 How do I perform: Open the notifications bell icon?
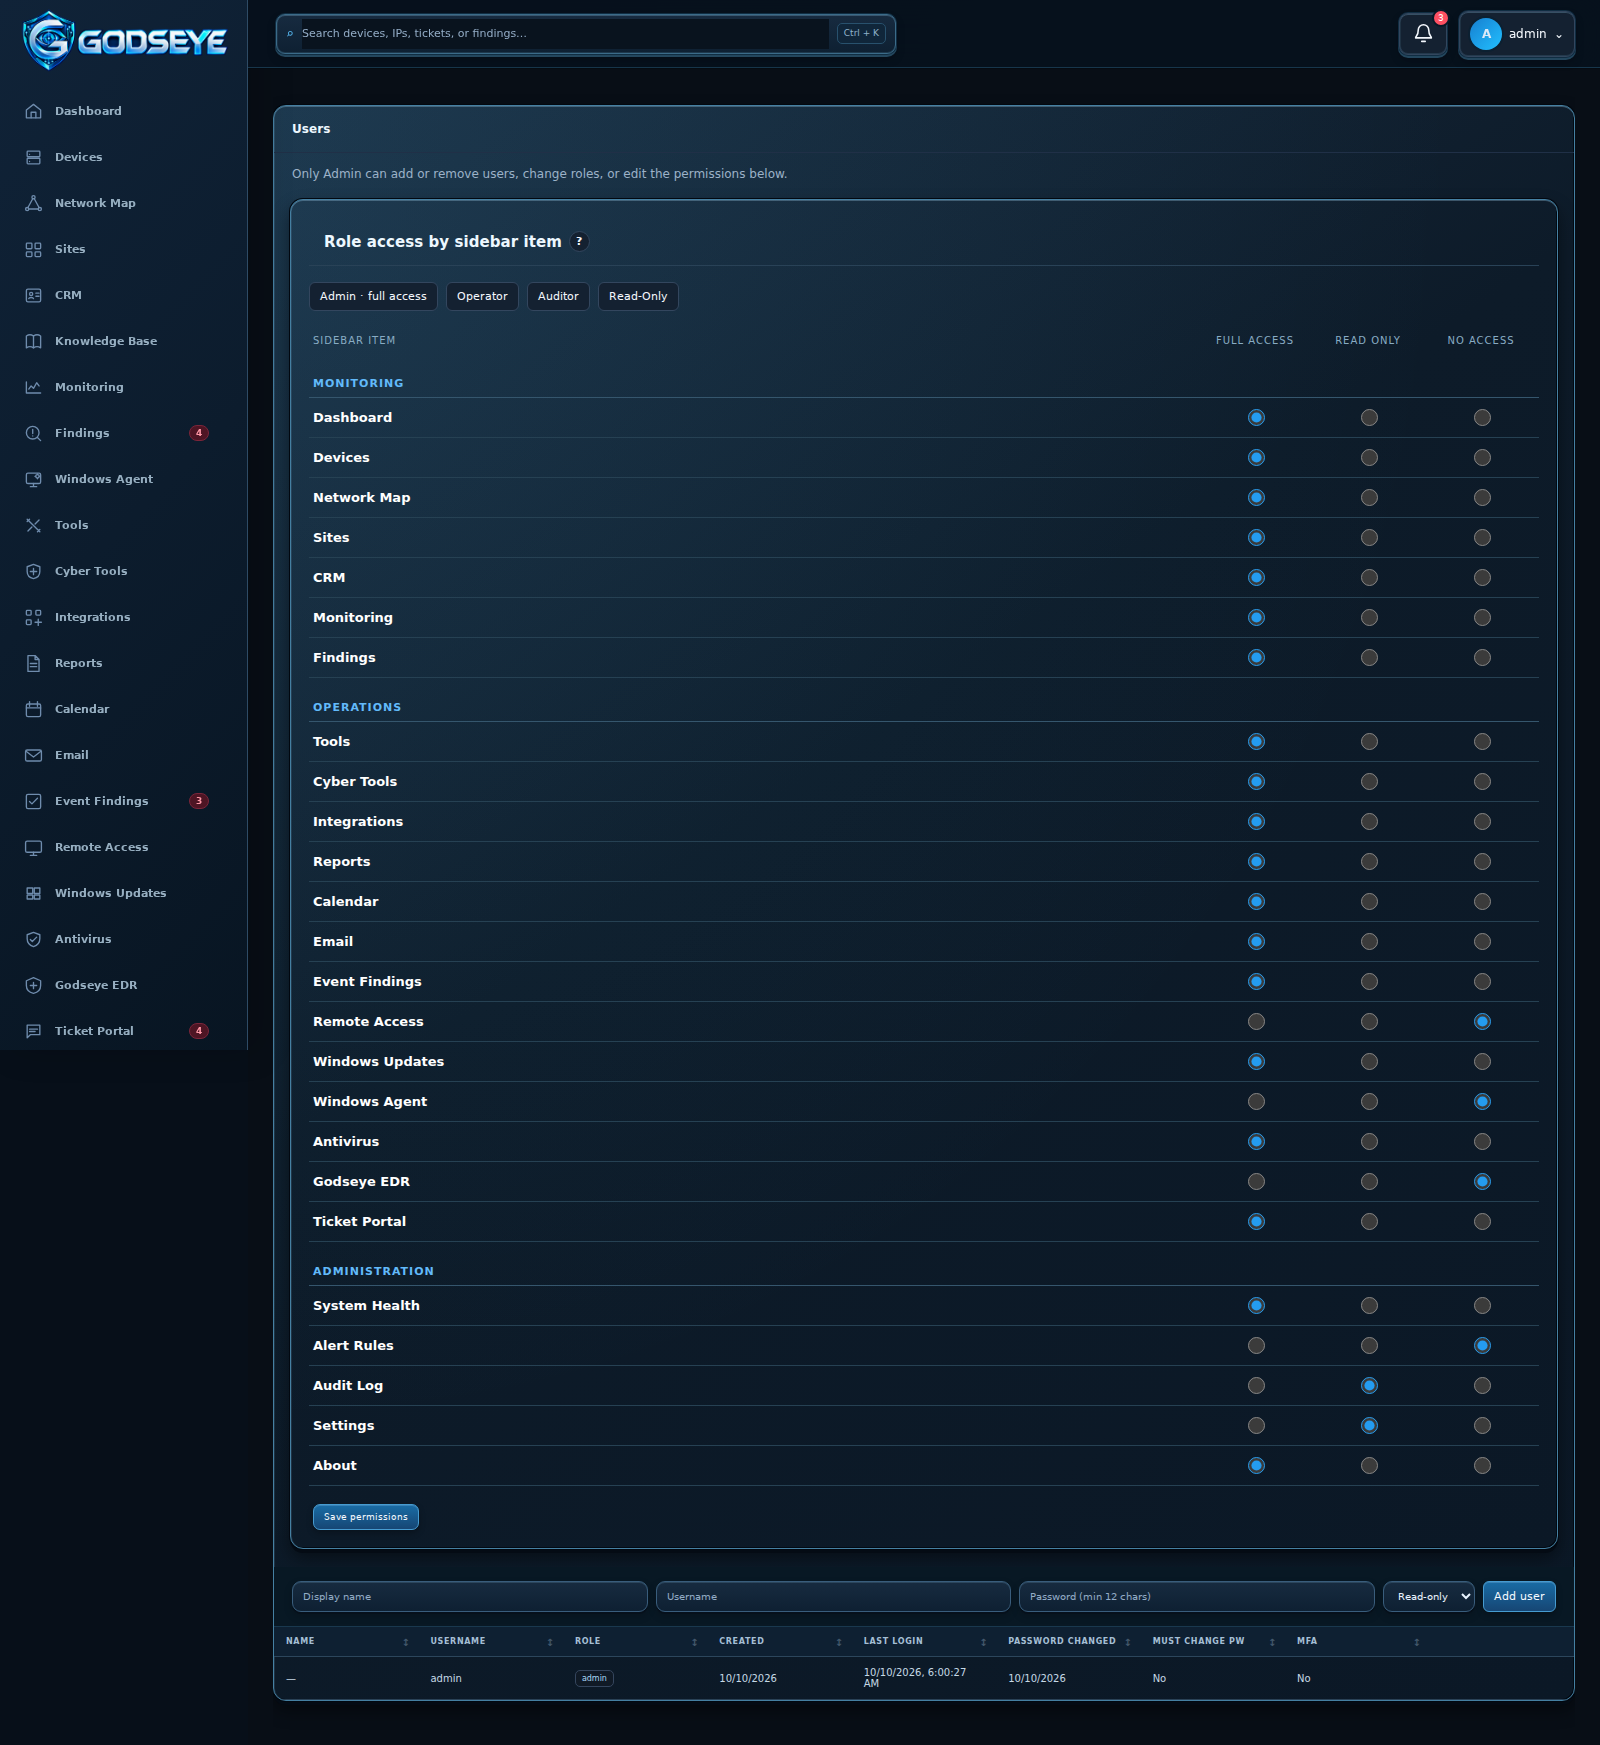pos(1423,34)
